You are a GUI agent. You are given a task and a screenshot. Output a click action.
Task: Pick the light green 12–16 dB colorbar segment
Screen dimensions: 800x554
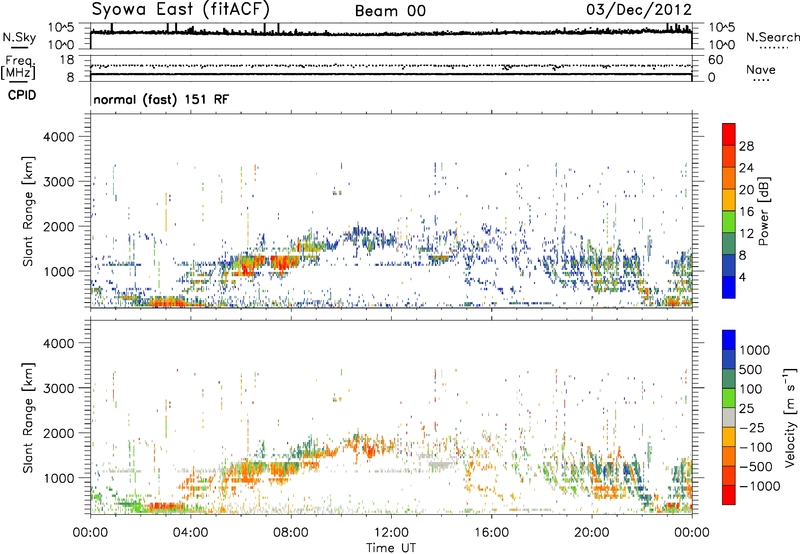click(729, 222)
